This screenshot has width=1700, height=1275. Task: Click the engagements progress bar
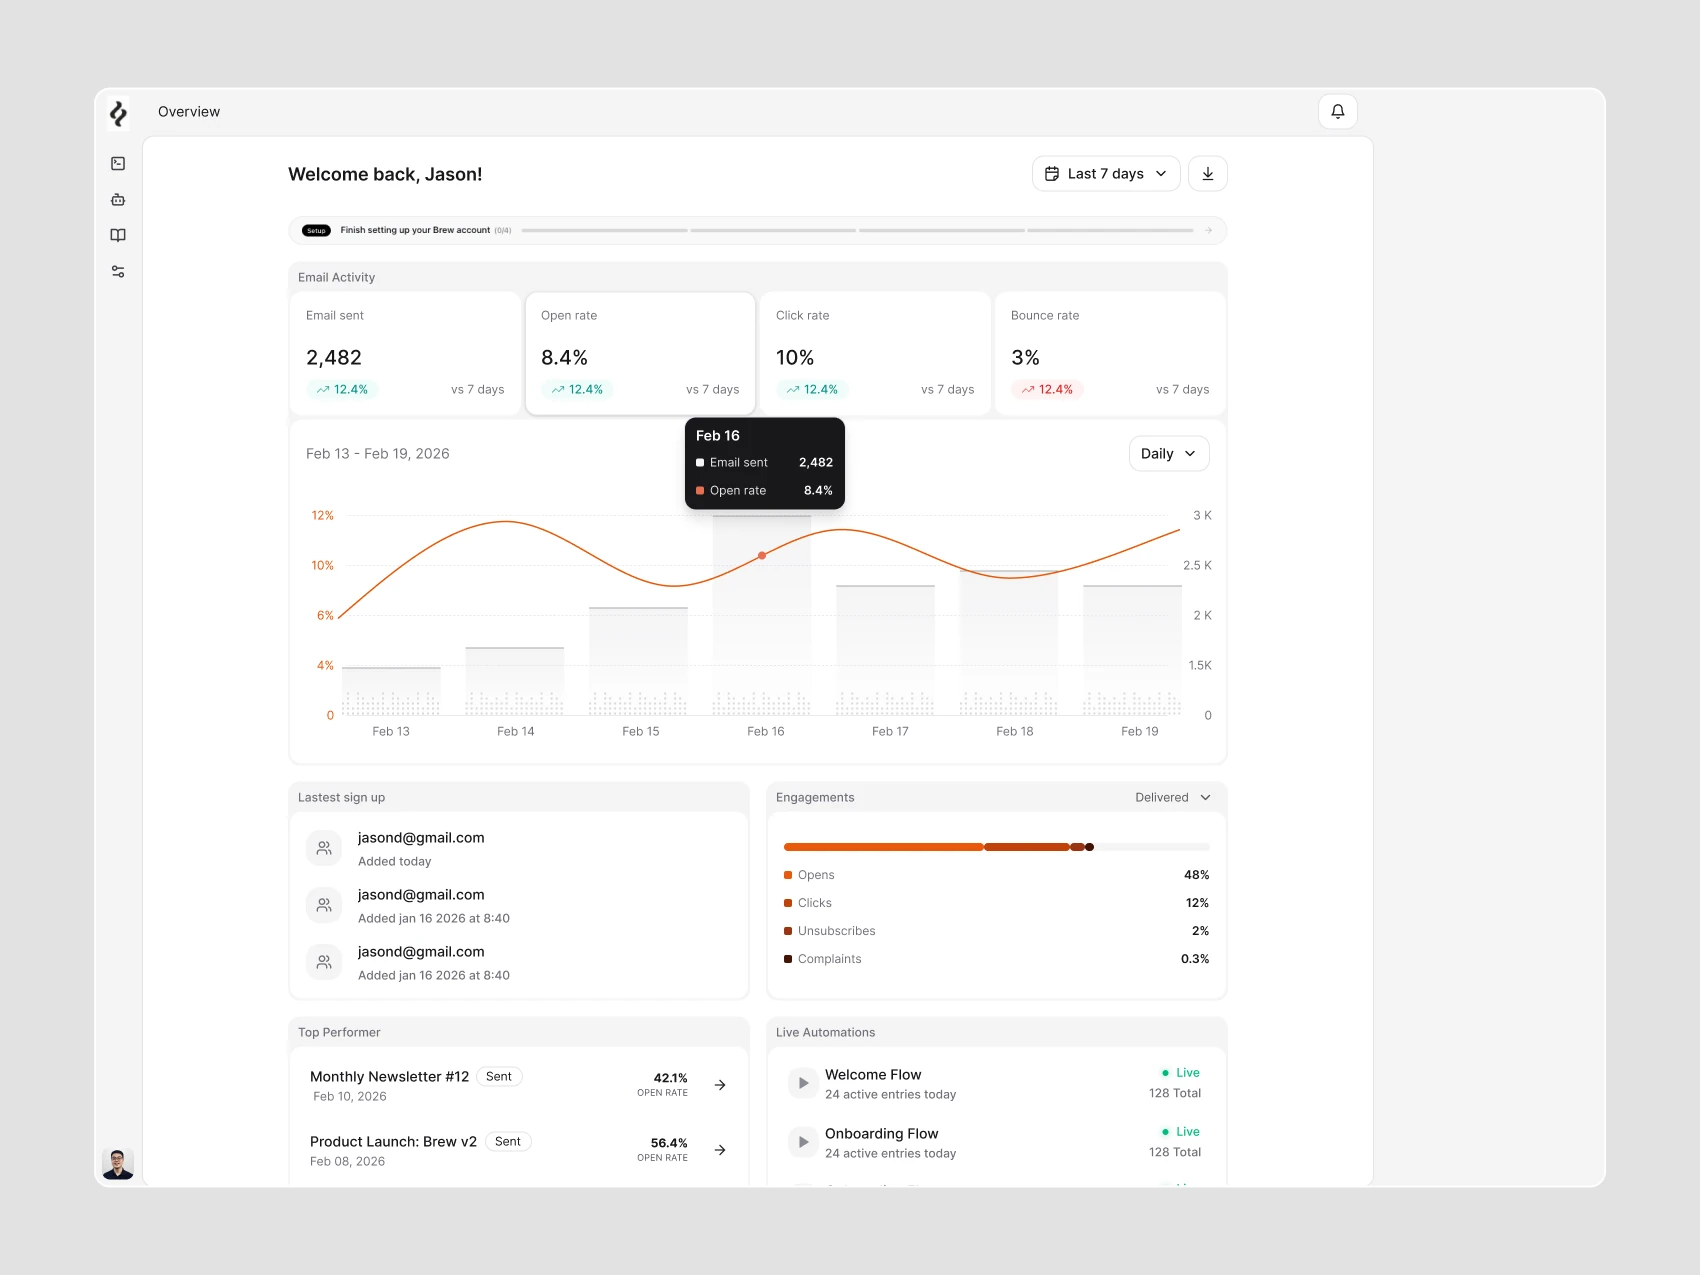(997, 847)
